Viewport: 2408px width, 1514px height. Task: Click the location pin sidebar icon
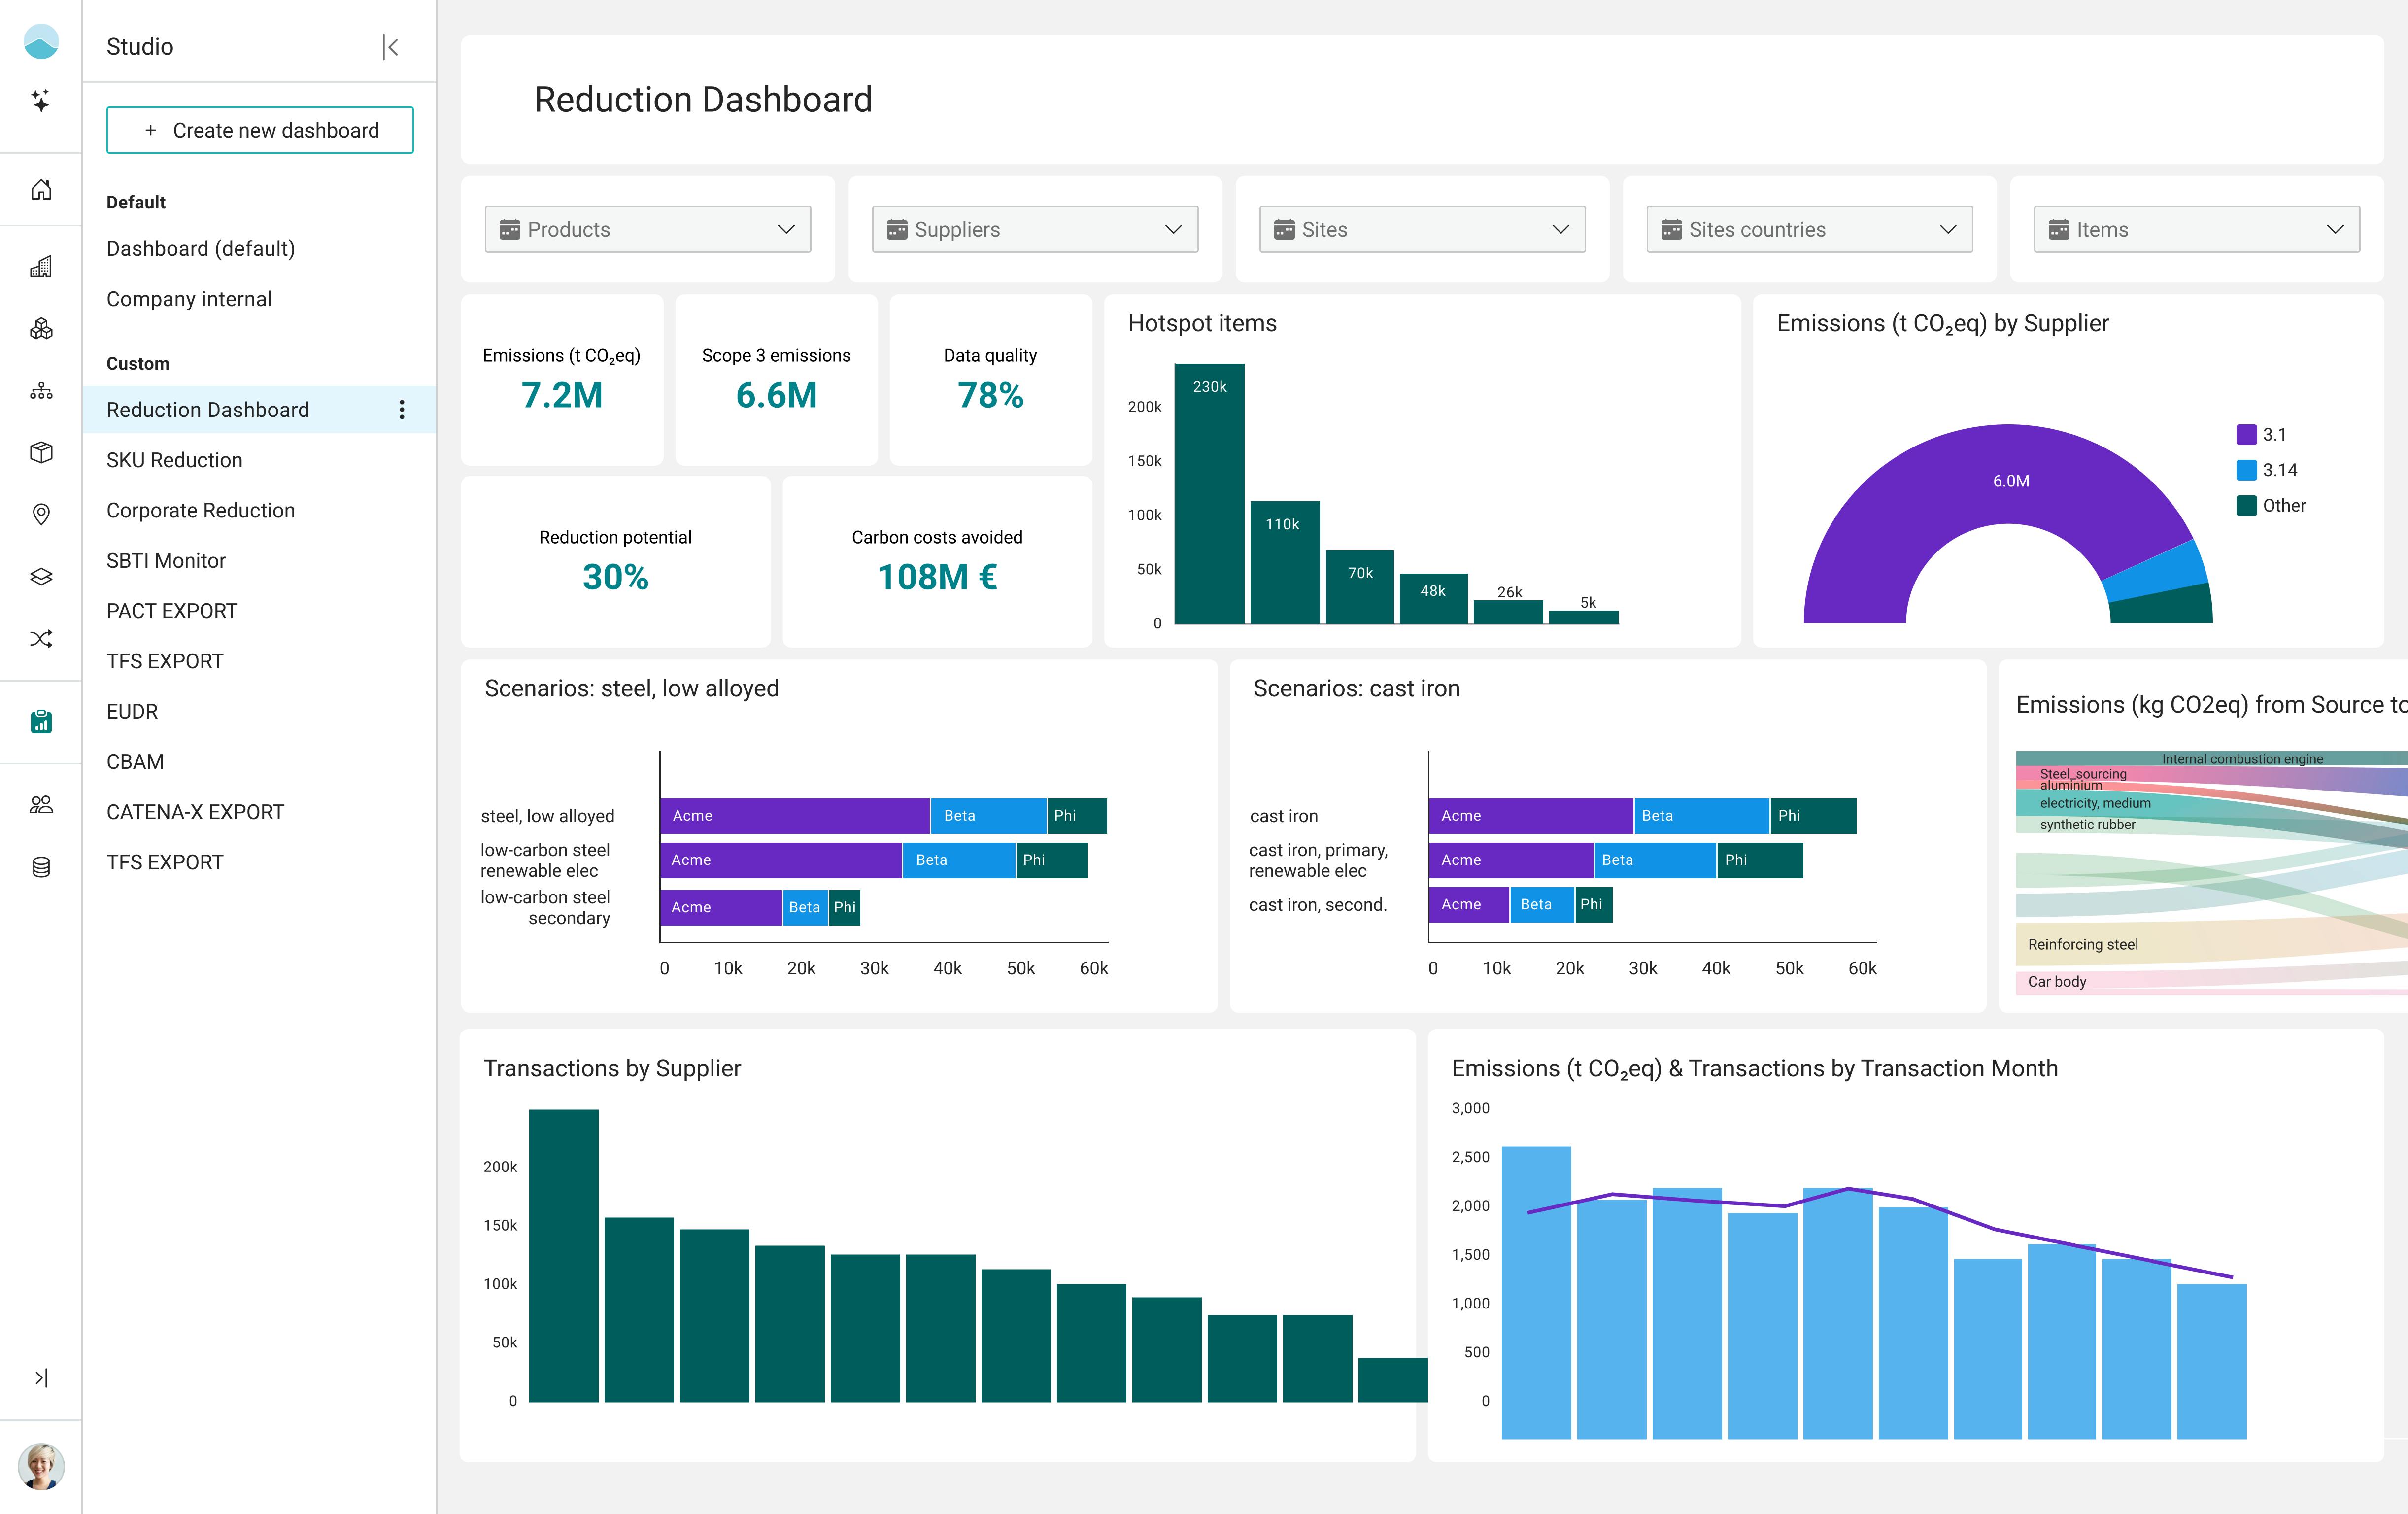(40, 514)
